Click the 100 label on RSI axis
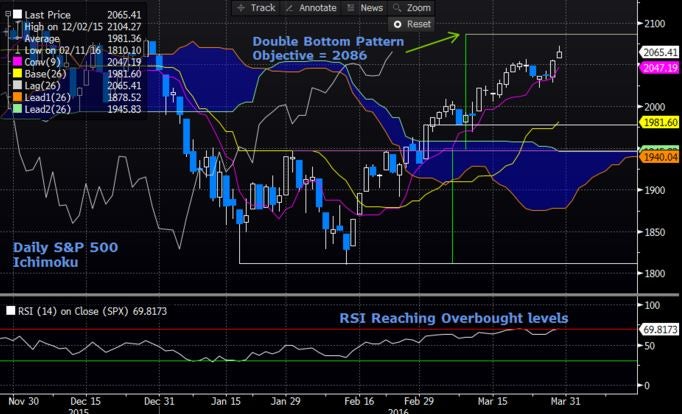 652,305
